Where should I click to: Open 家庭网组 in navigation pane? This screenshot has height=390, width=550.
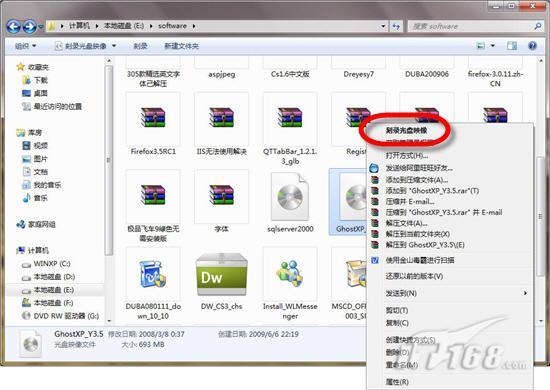pyautogui.click(x=36, y=224)
